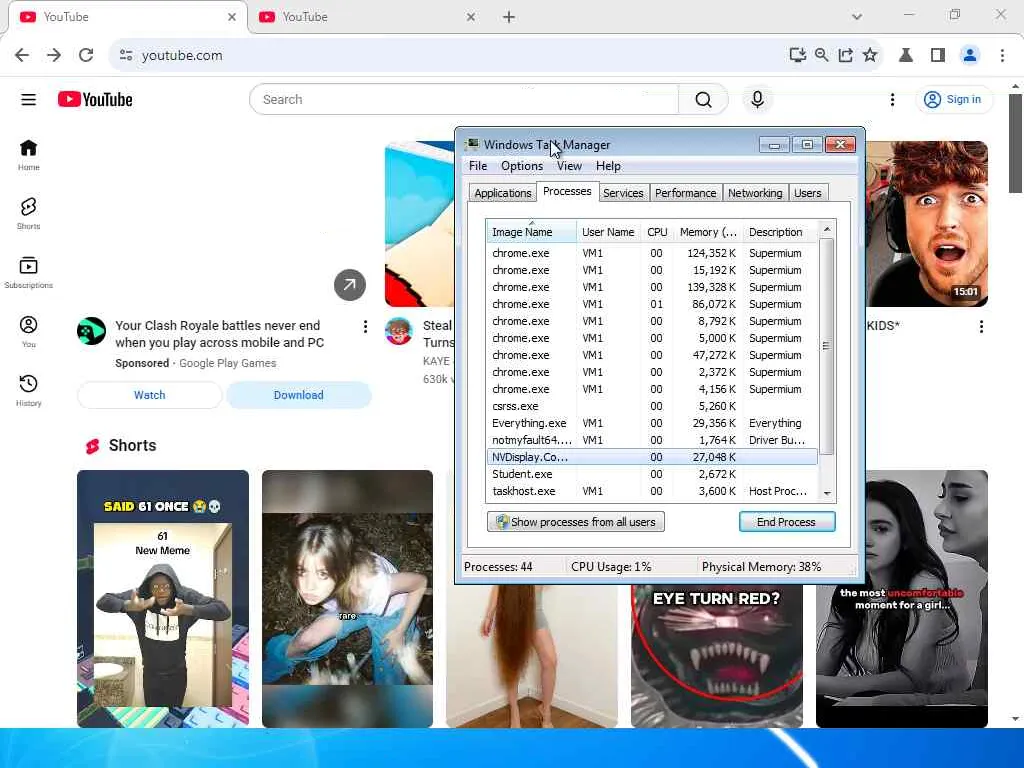Select notmyfault64 process row
This screenshot has height=768, width=1024.
point(652,440)
